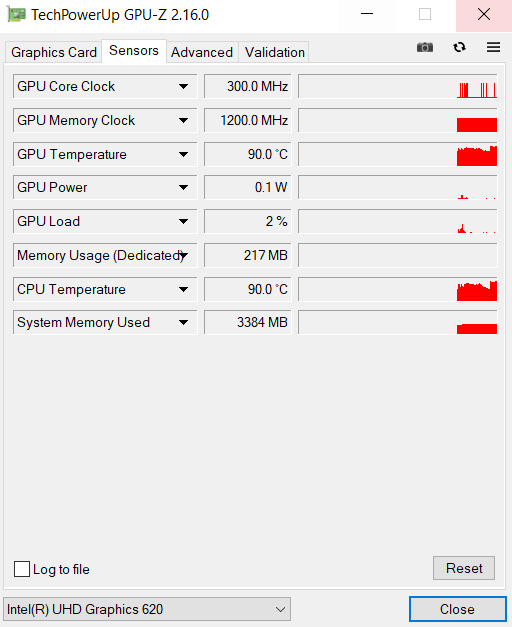Take a screenshot with the camera icon
Screen dimensions: 512x627
coord(425,47)
